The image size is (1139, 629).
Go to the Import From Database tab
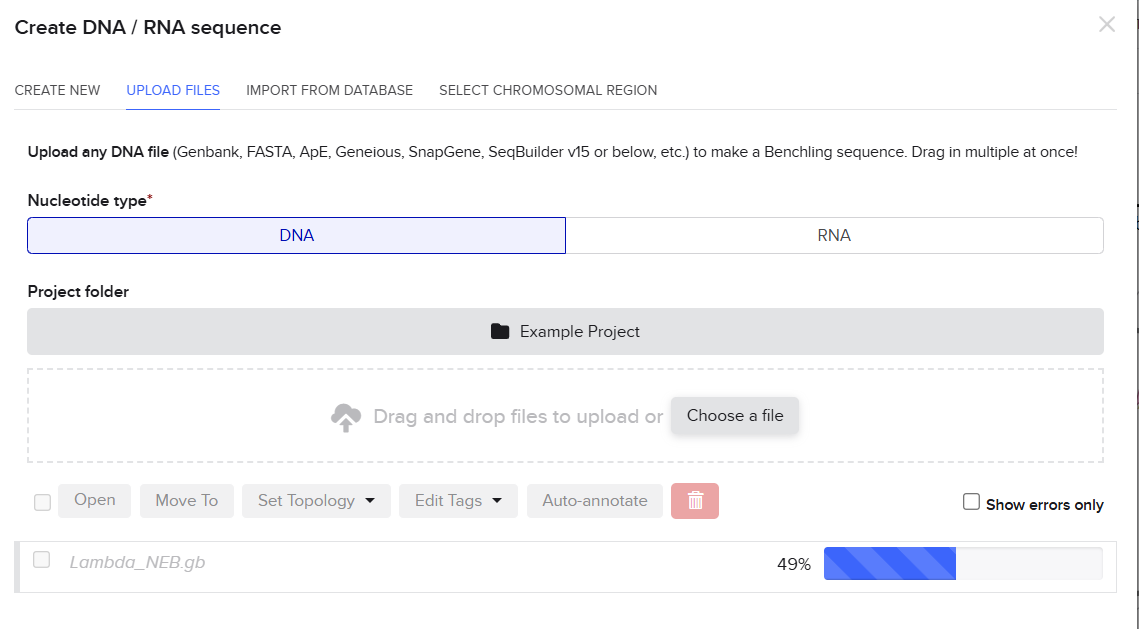329,90
